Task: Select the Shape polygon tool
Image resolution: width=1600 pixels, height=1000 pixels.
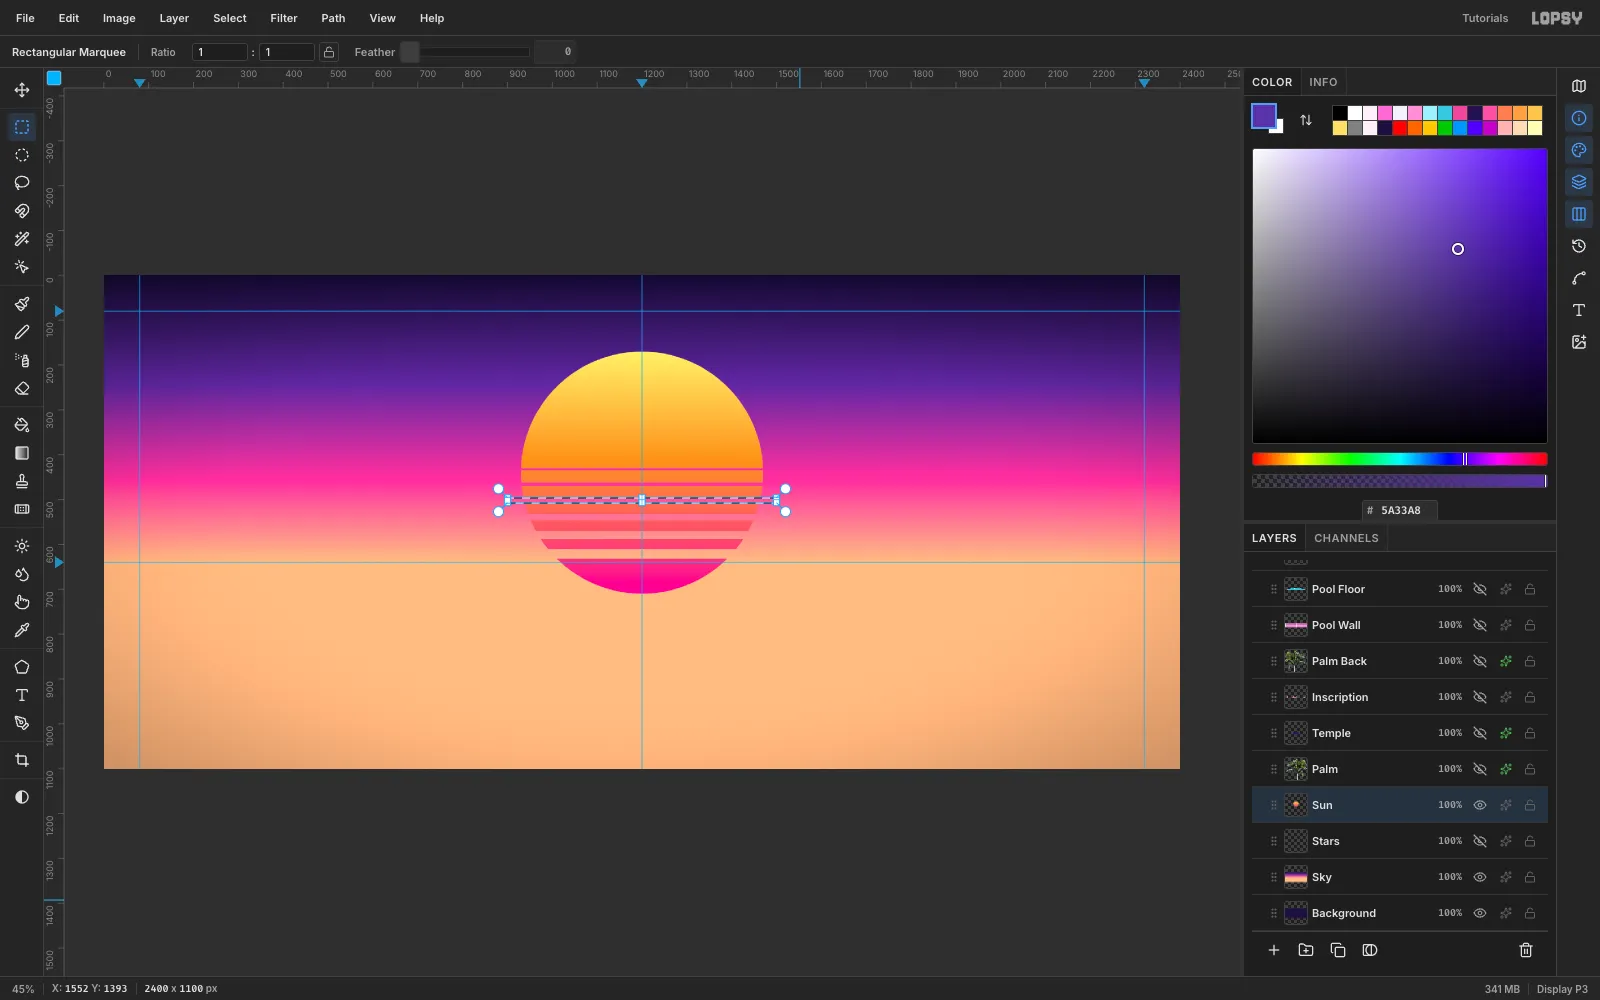Action: click(22, 667)
